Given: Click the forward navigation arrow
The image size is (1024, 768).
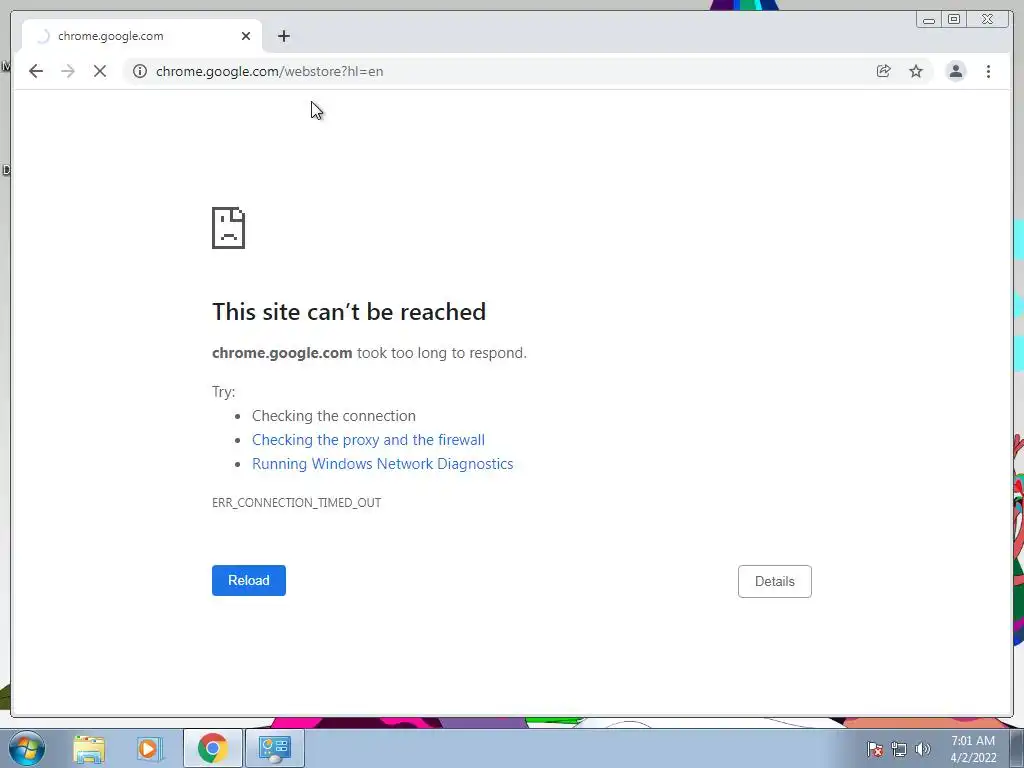Looking at the screenshot, I should [x=68, y=71].
